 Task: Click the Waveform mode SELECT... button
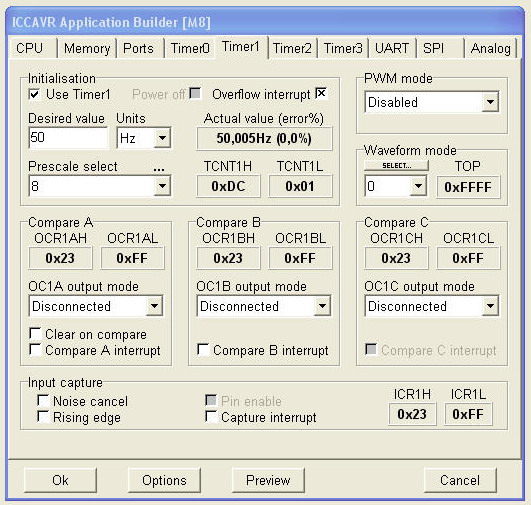pos(396,166)
